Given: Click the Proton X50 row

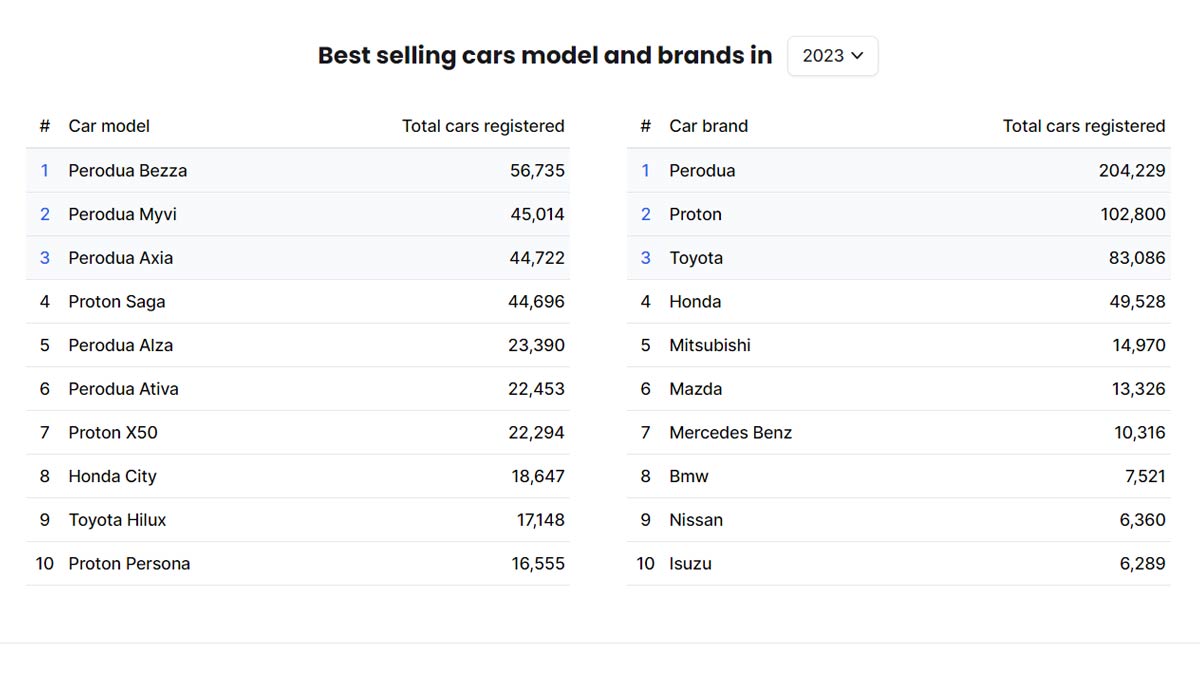Looking at the screenshot, I should tap(113, 433).
